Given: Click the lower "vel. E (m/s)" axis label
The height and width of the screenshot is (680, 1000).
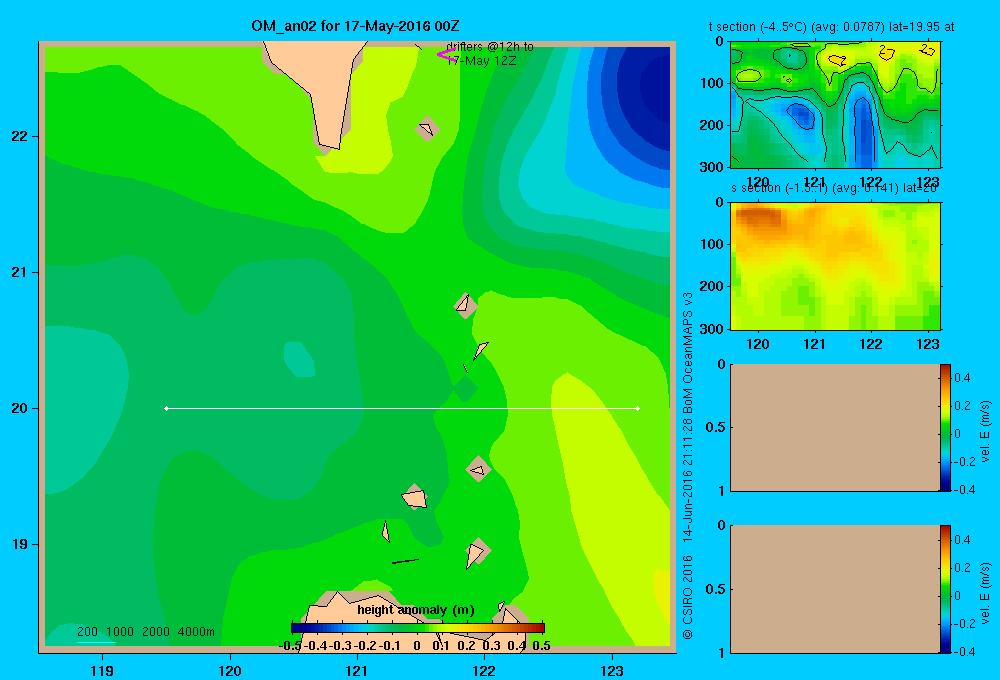Looking at the screenshot, I should (x=985, y=593).
